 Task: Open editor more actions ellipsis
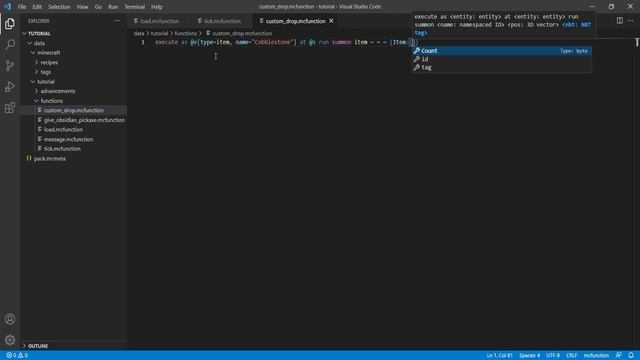click(631, 21)
